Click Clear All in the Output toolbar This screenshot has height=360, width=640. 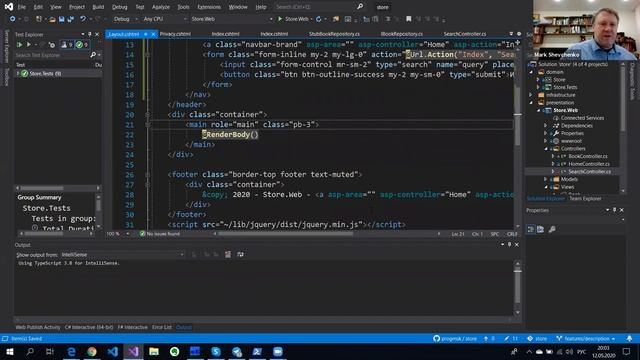(228, 254)
